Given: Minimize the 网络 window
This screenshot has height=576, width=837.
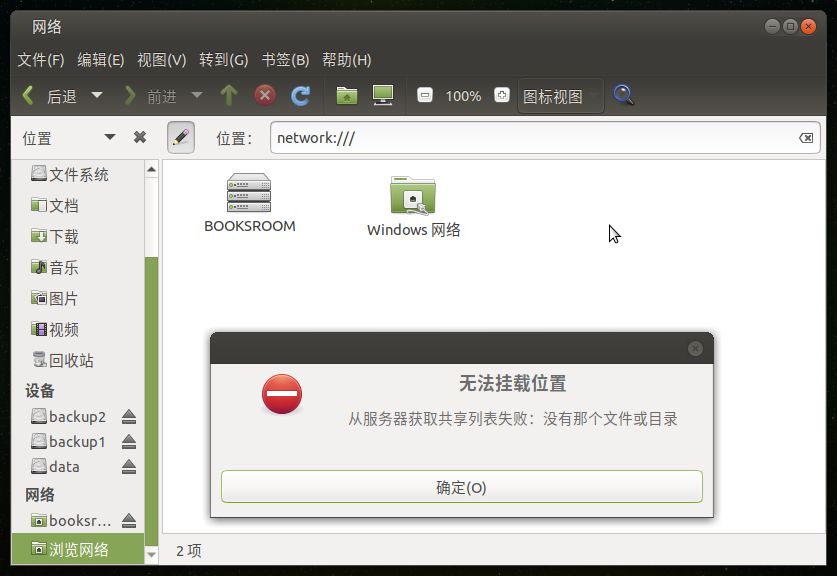Looking at the screenshot, I should 772,26.
